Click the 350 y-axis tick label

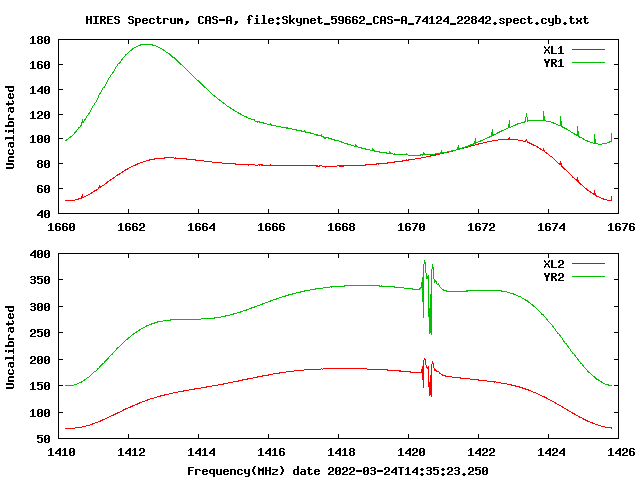coord(40,280)
